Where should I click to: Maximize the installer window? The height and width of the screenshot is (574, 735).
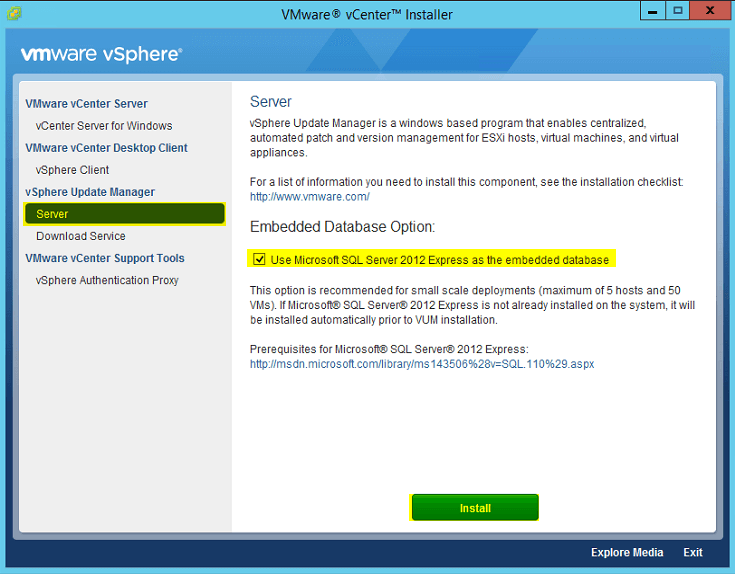click(677, 11)
